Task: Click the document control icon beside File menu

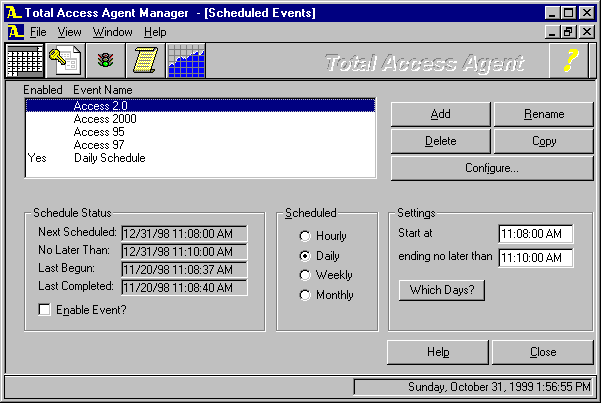Action: pos(15,32)
